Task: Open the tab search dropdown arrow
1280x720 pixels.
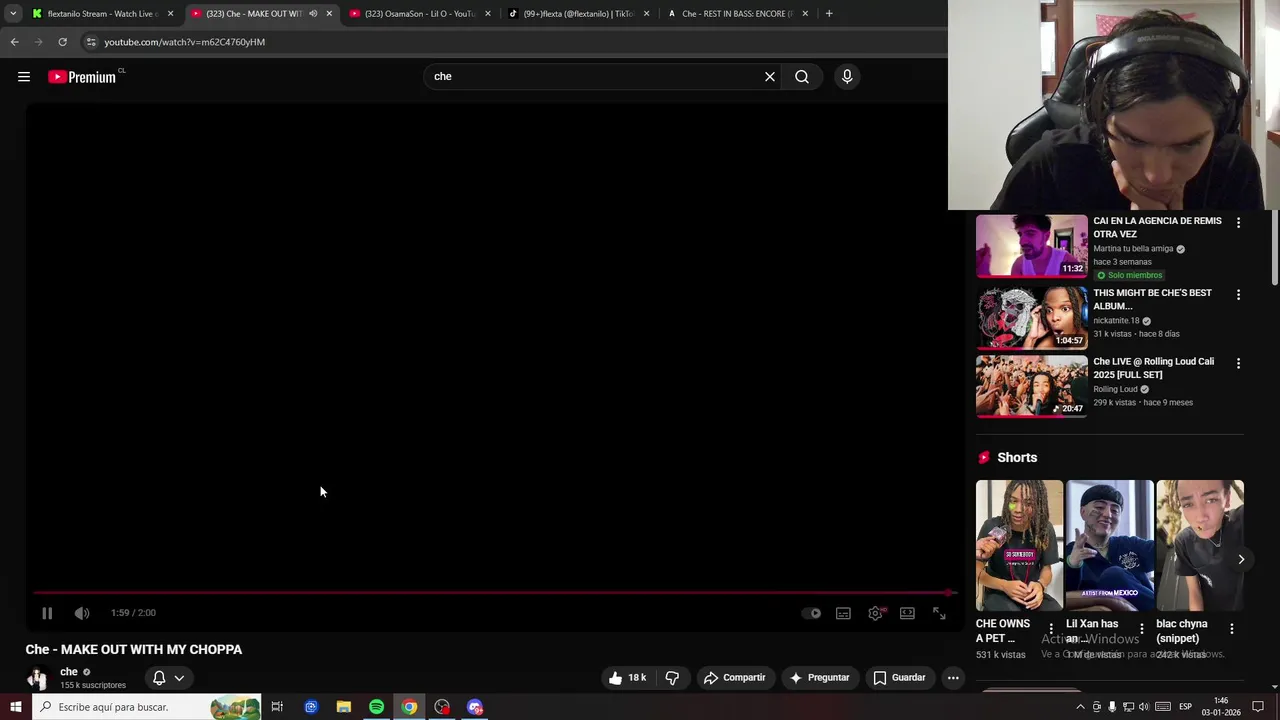Action: [13, 14]
